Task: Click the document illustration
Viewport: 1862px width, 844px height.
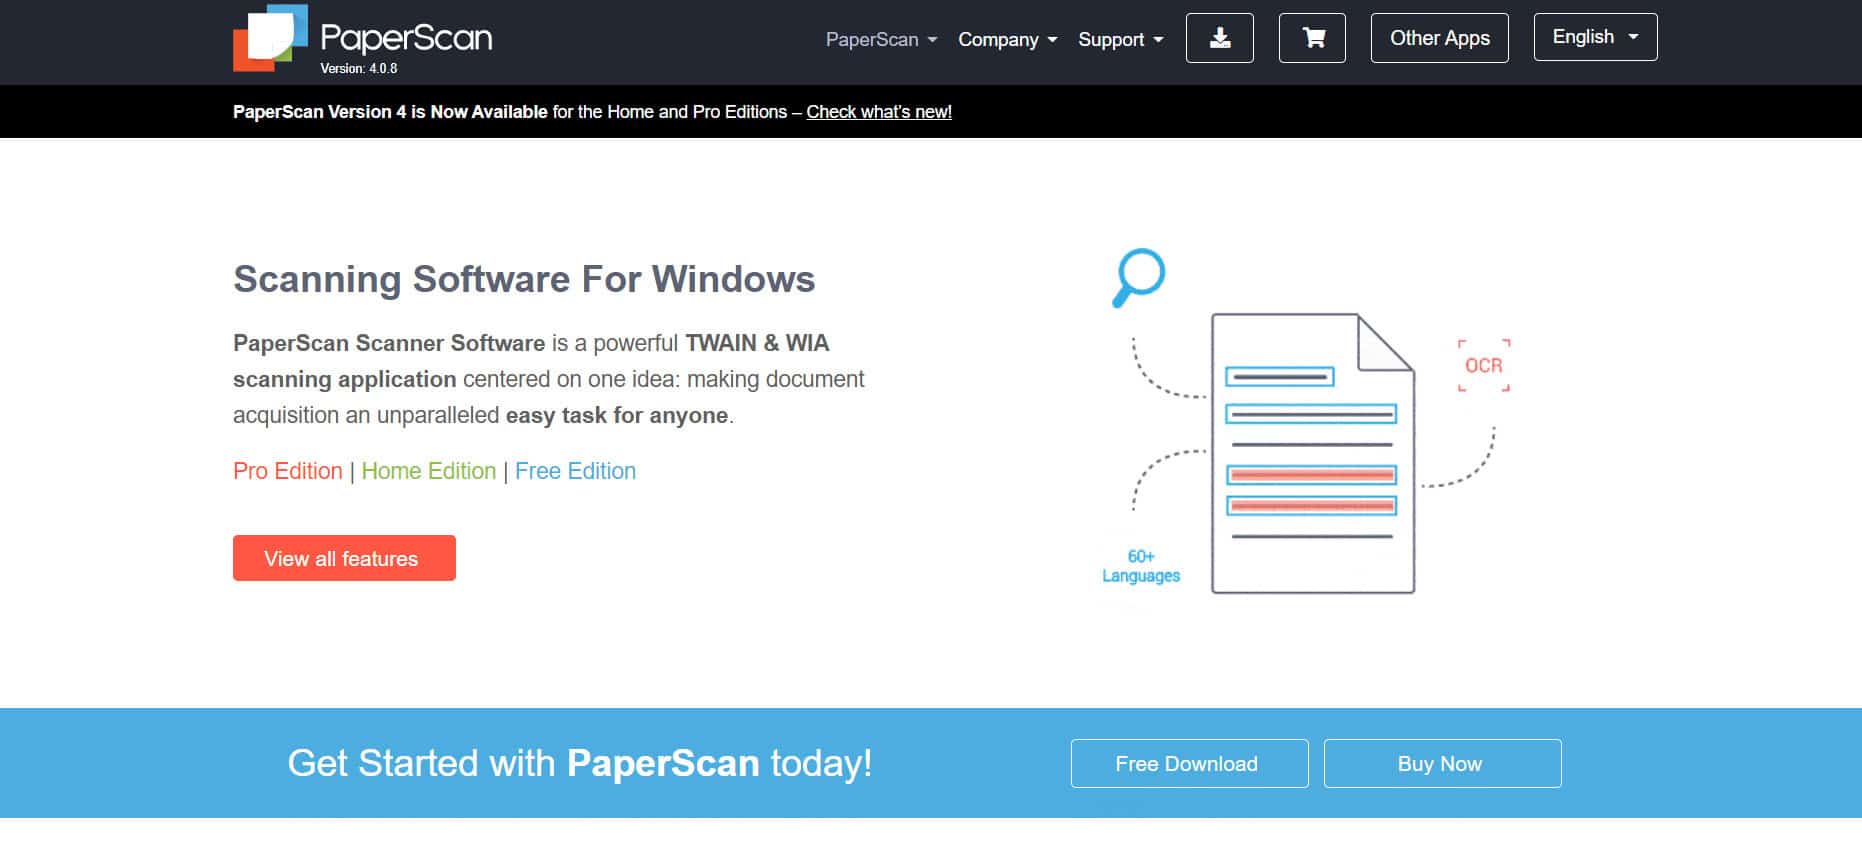Action: (1313, 453)
